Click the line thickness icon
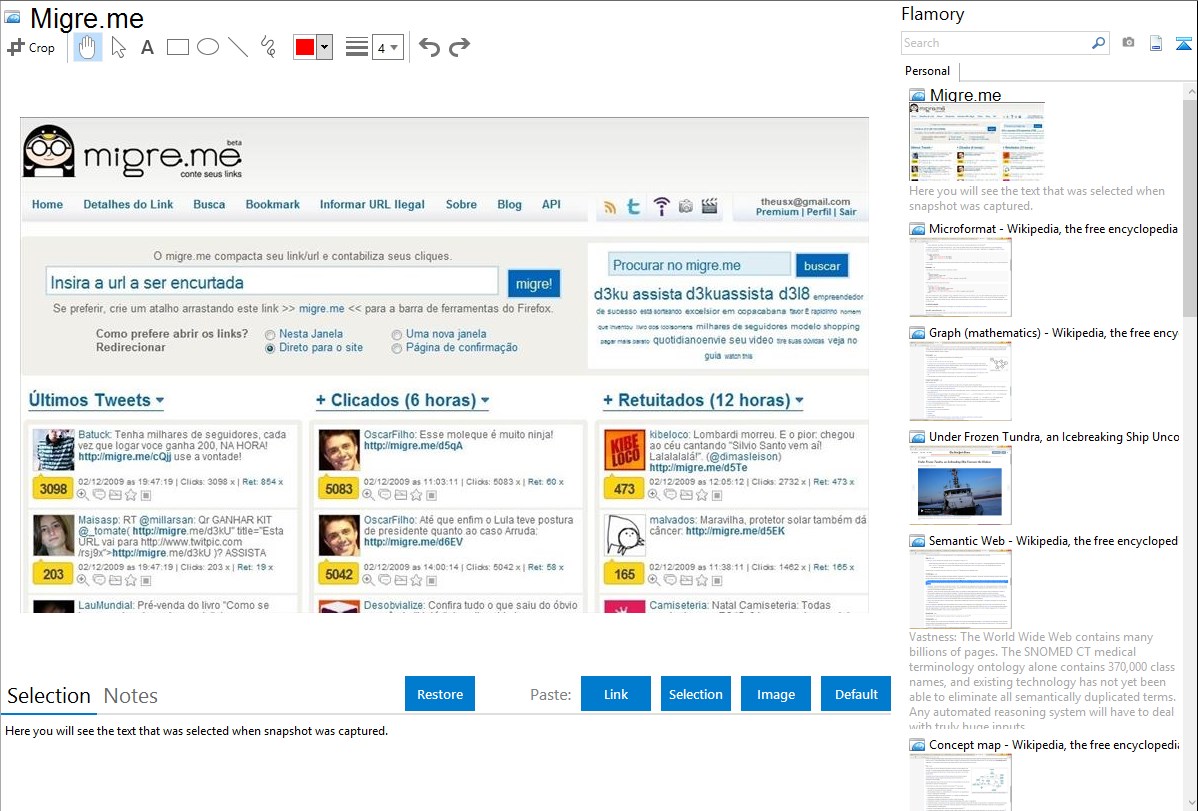1198x811 pixels. 357,47
